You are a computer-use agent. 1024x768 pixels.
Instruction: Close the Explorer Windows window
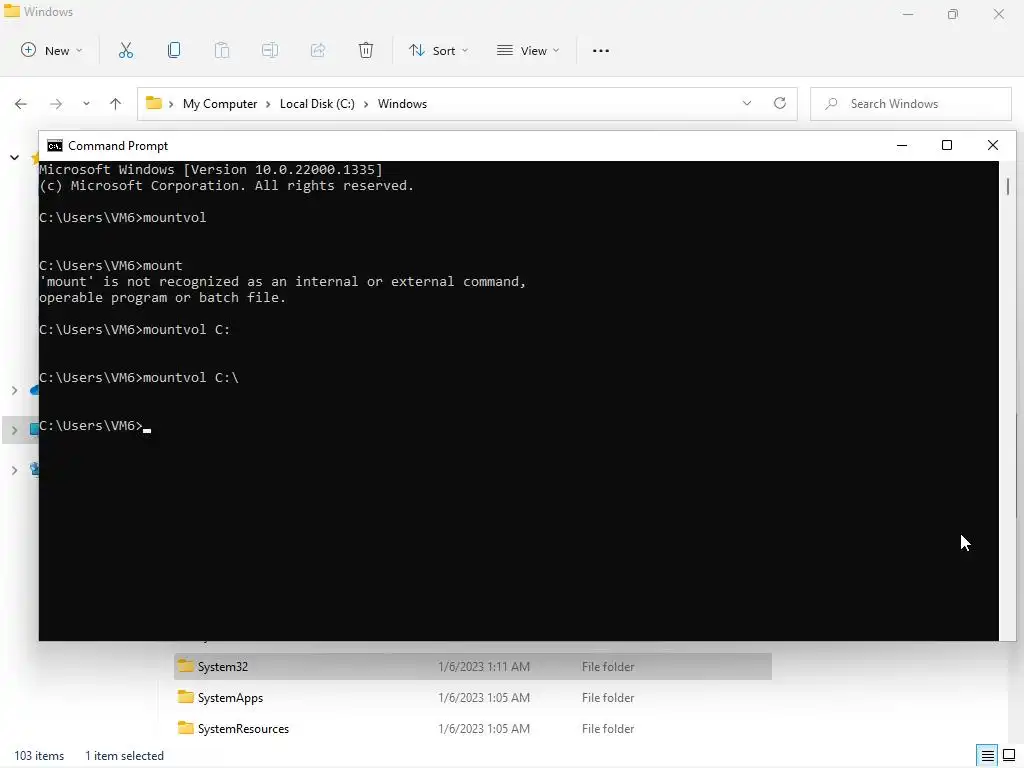coord(999,14)
